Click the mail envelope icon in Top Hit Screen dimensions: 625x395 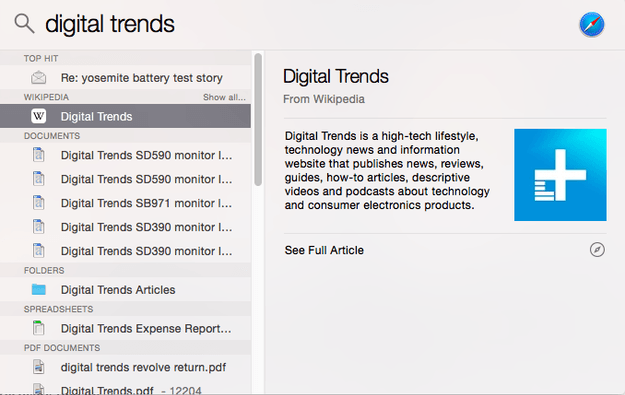(x=39, y=77)
